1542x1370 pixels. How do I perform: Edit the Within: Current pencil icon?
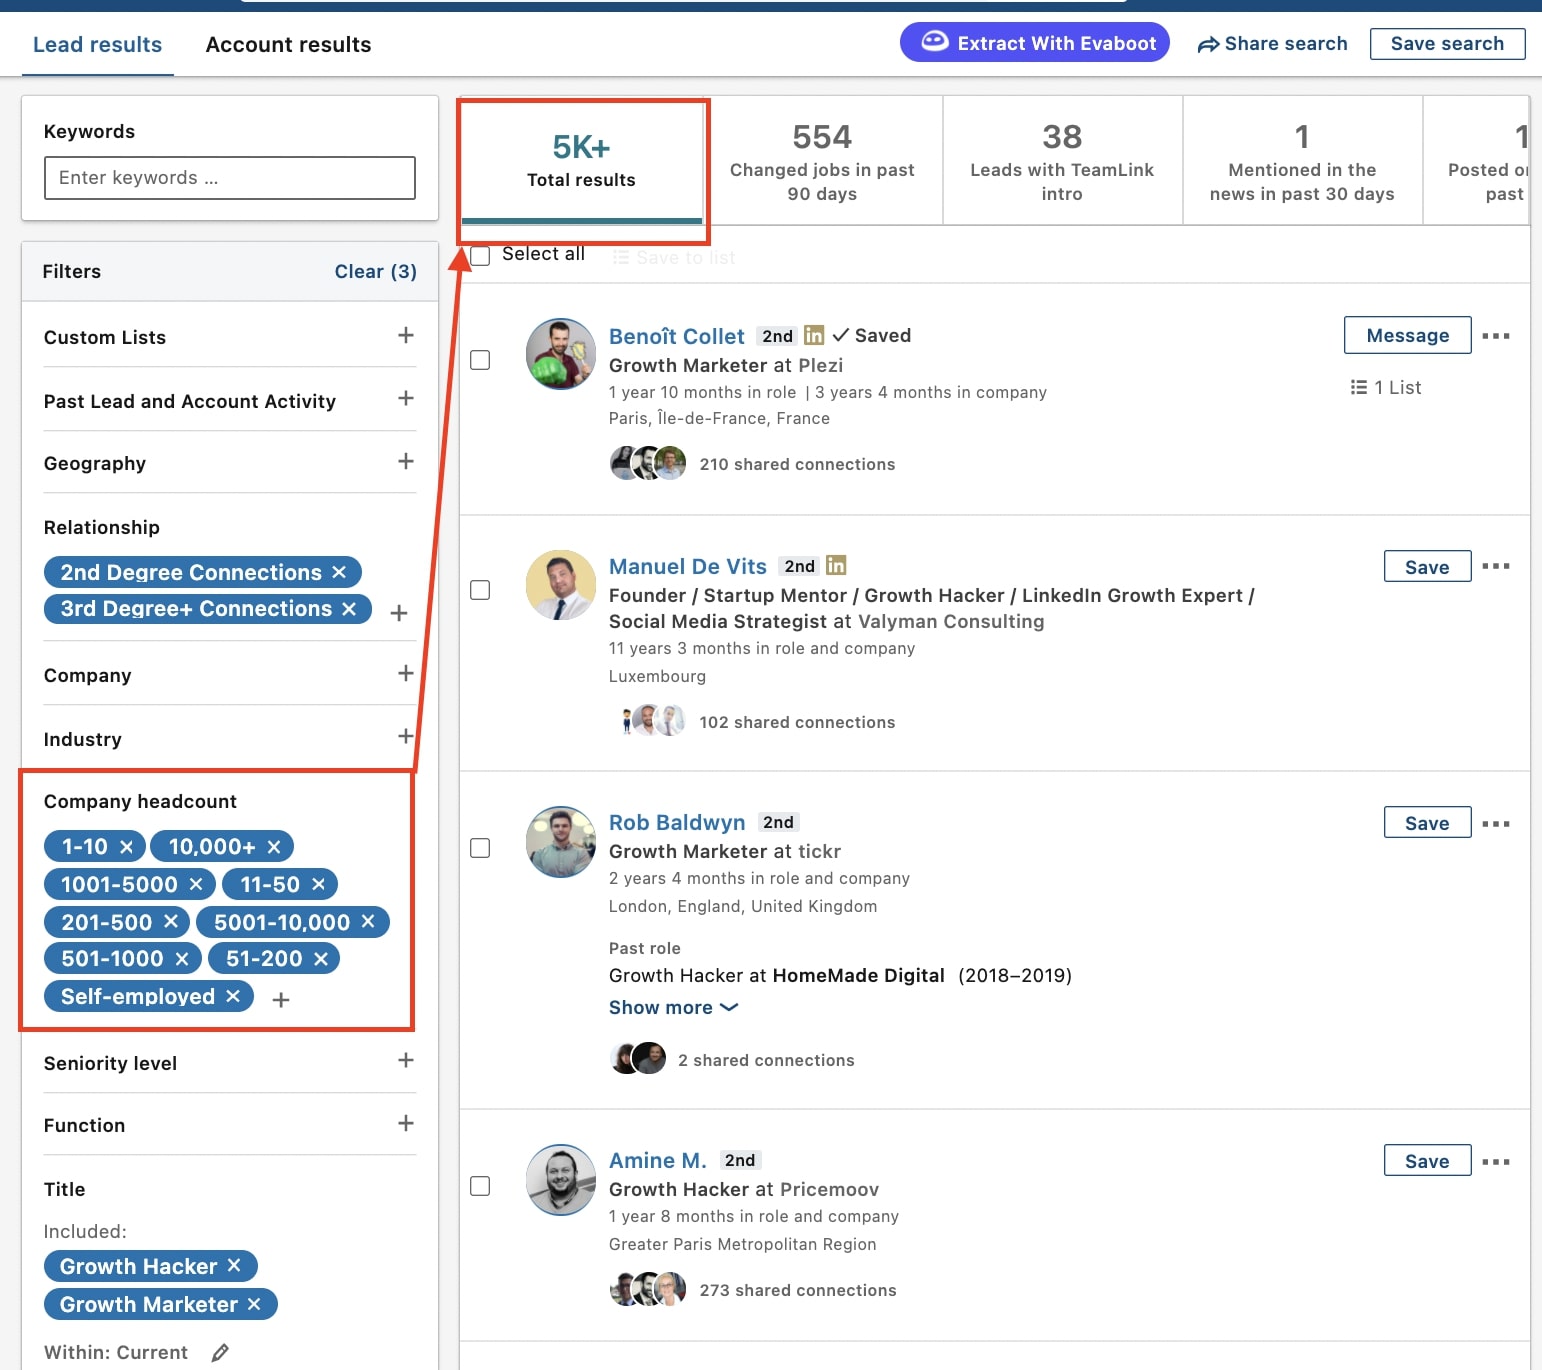coord(220,1352)
